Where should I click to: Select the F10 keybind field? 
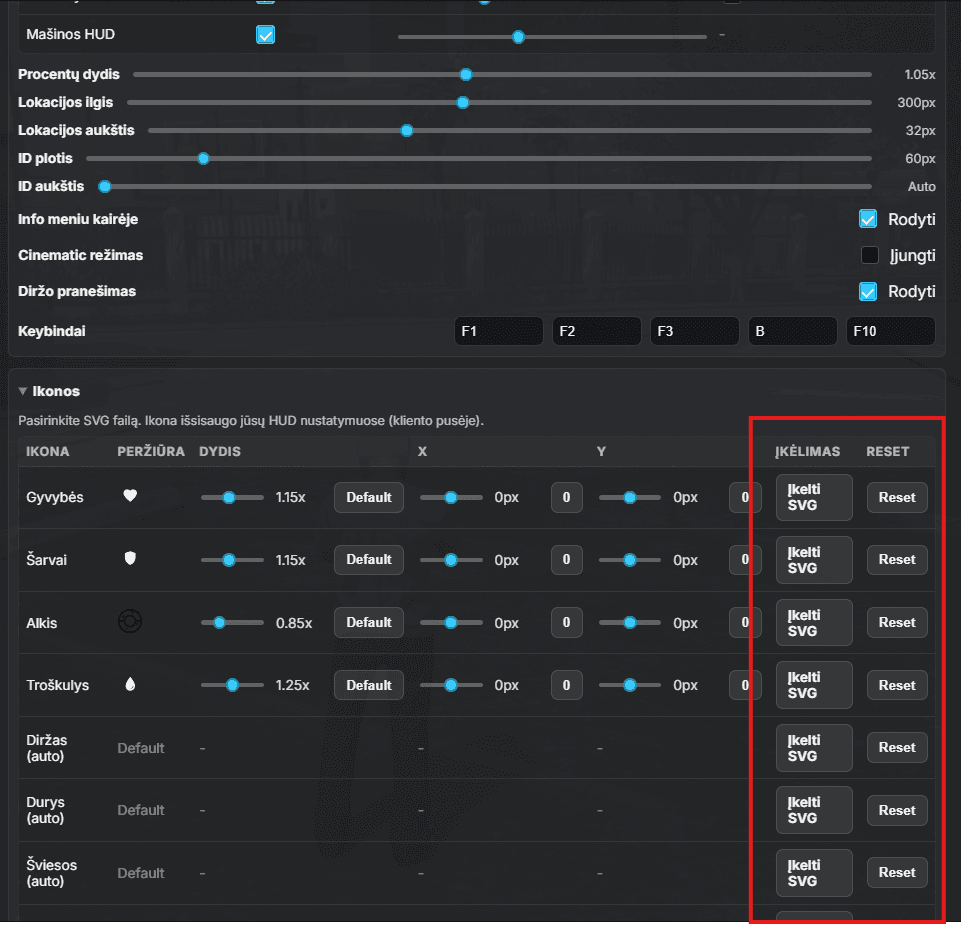[890, 331]
